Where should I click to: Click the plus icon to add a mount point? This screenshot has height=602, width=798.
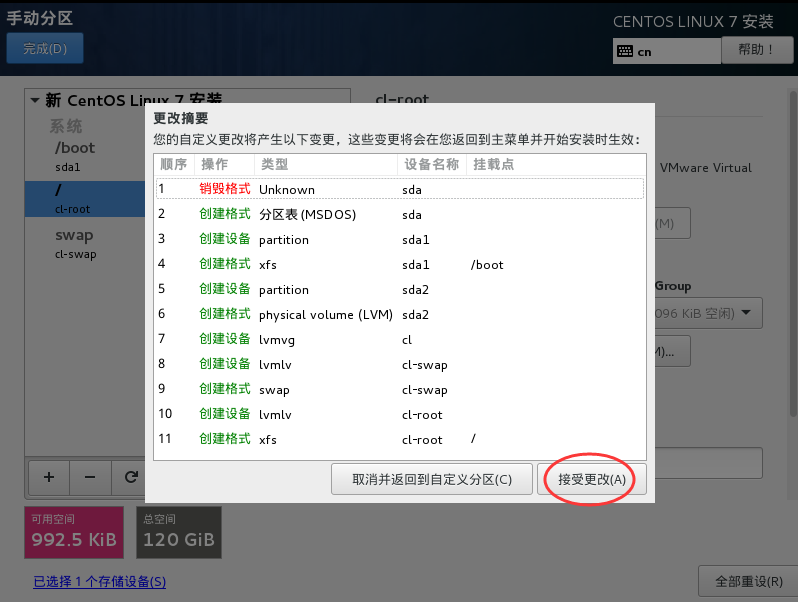tap(48, 477)
